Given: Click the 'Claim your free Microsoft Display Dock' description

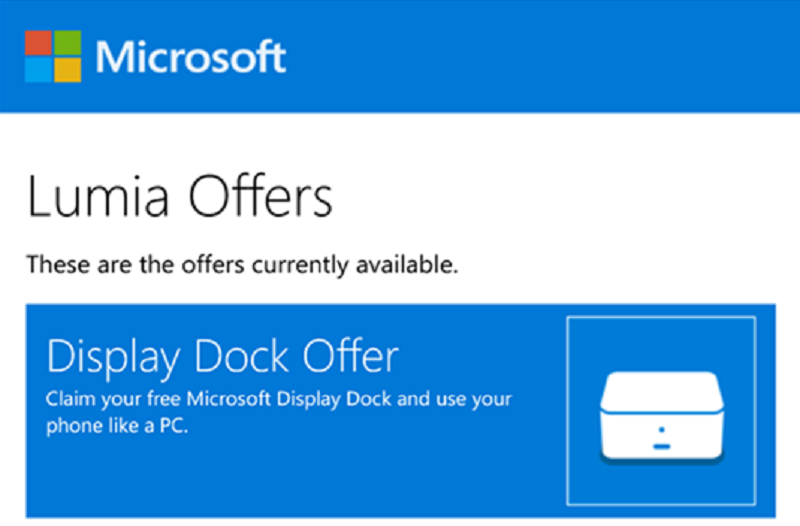Looking at the screenshot, I should point(279,399).
